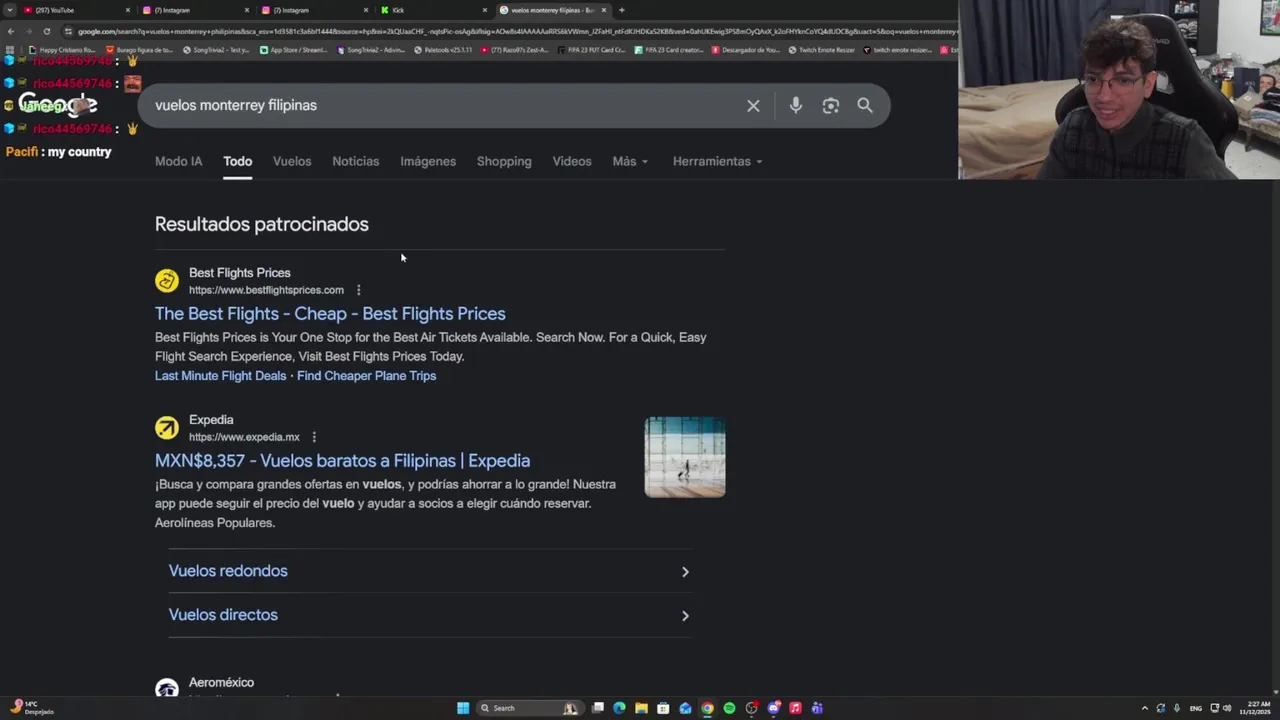Switch to the Shopping tab

504,161
